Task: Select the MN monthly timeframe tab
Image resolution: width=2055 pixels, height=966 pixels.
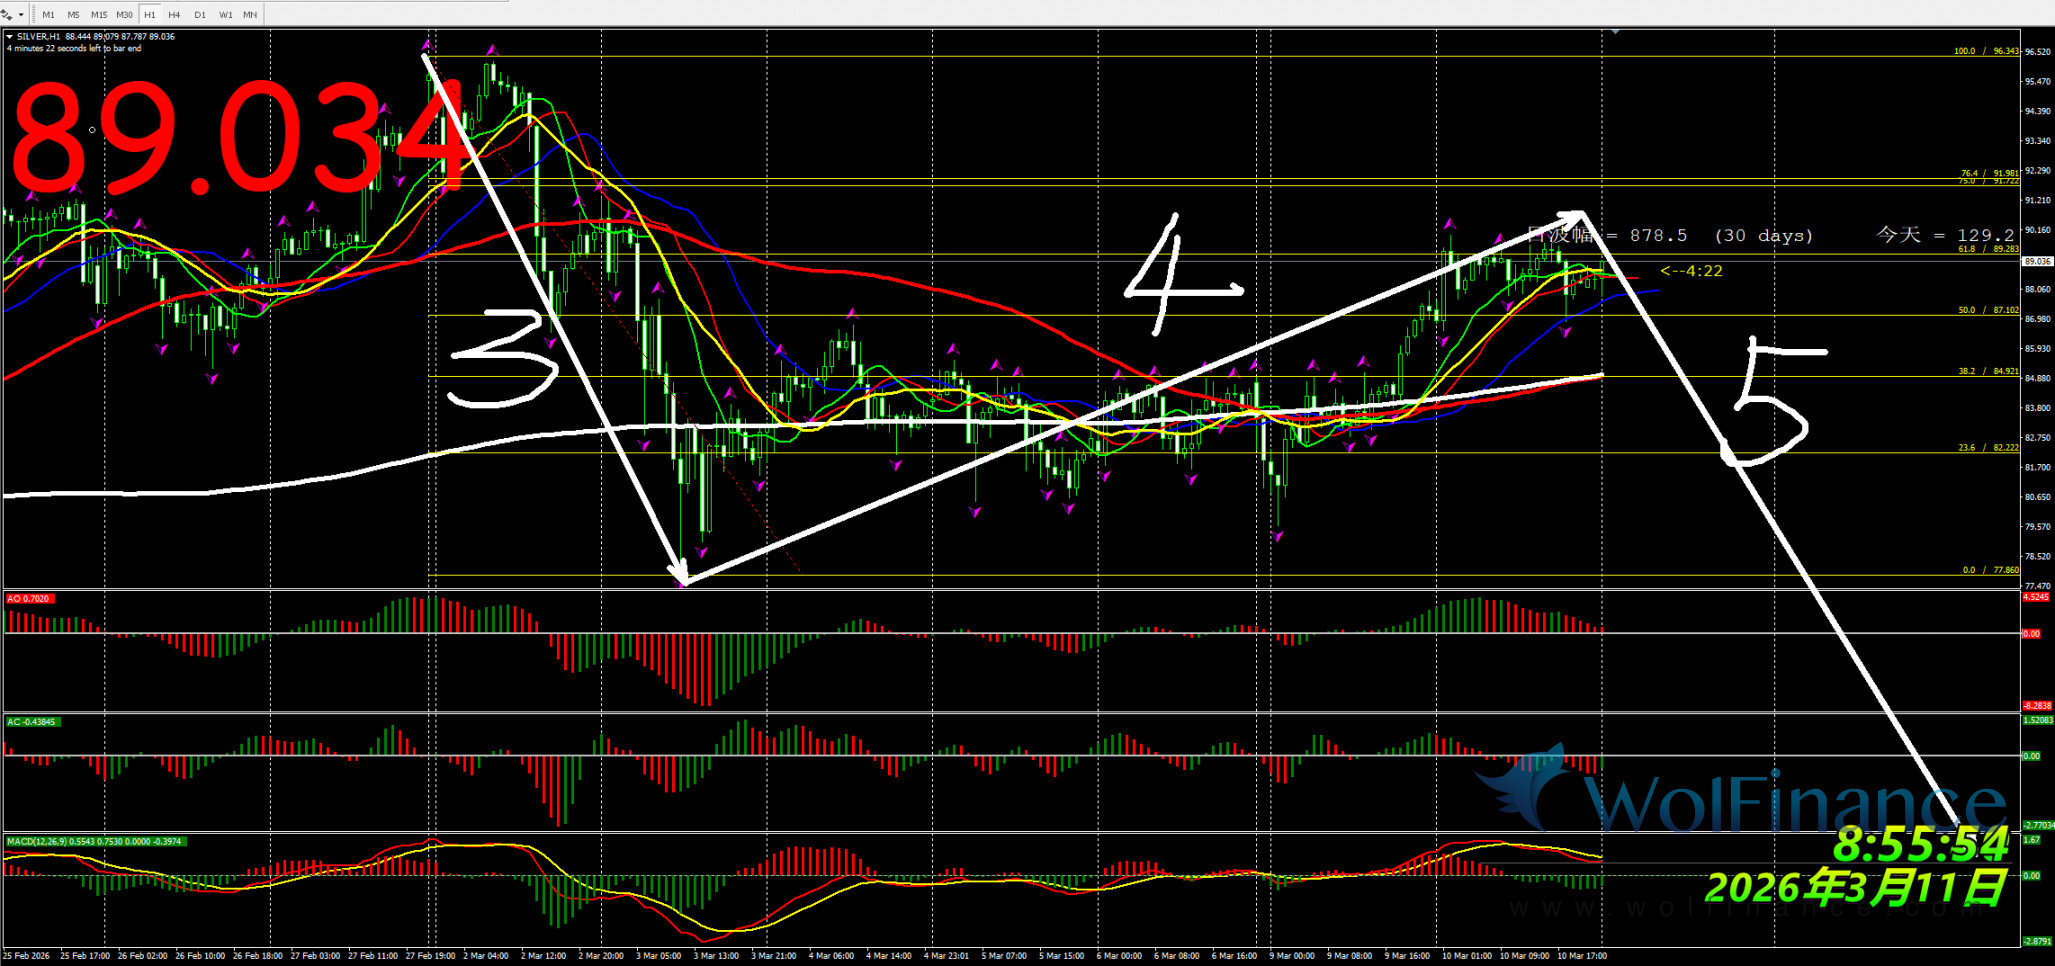Action: [x=250, y=15]
